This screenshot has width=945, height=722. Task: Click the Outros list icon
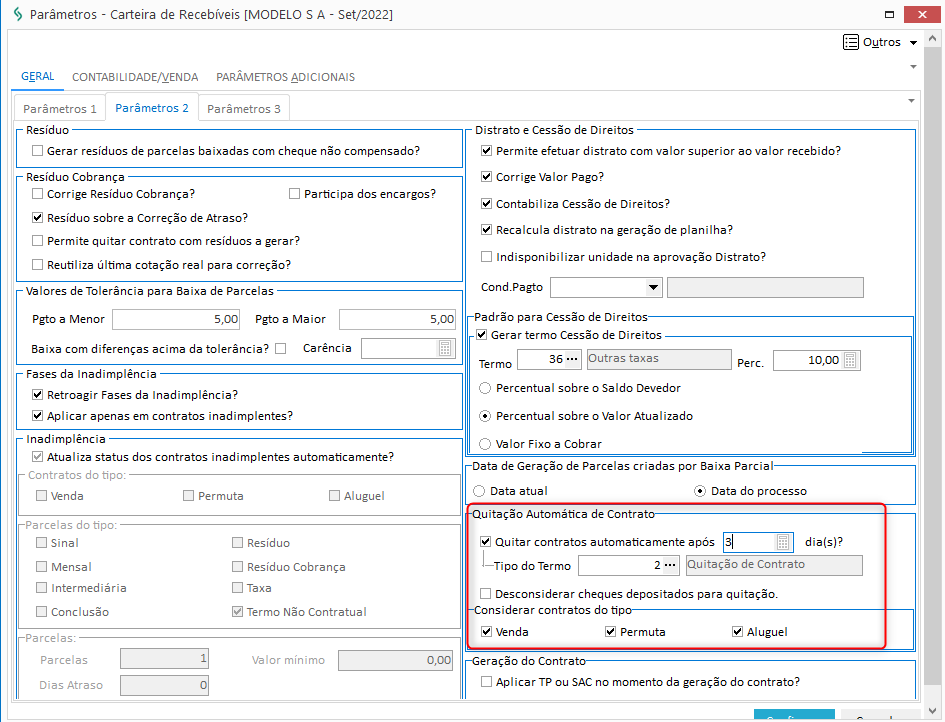click(851, 42)
